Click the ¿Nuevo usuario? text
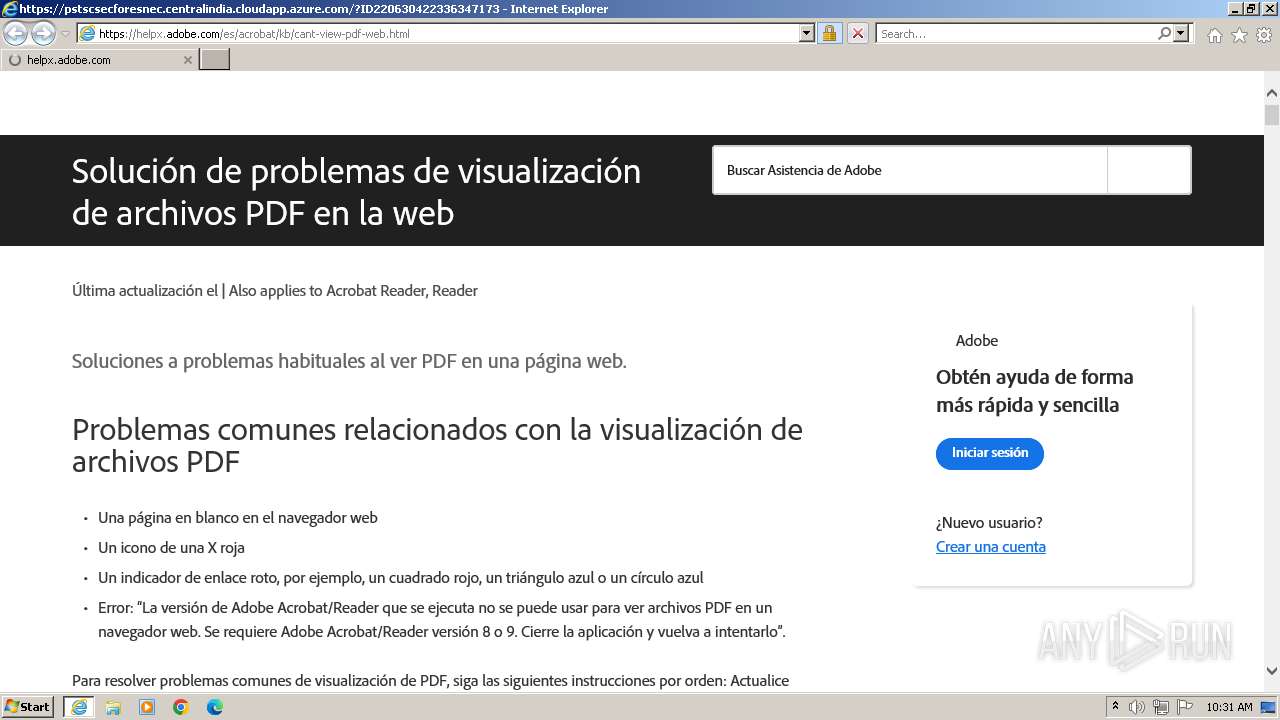Viewport: 1280px width, 720px height. click(x=989, y=523)
